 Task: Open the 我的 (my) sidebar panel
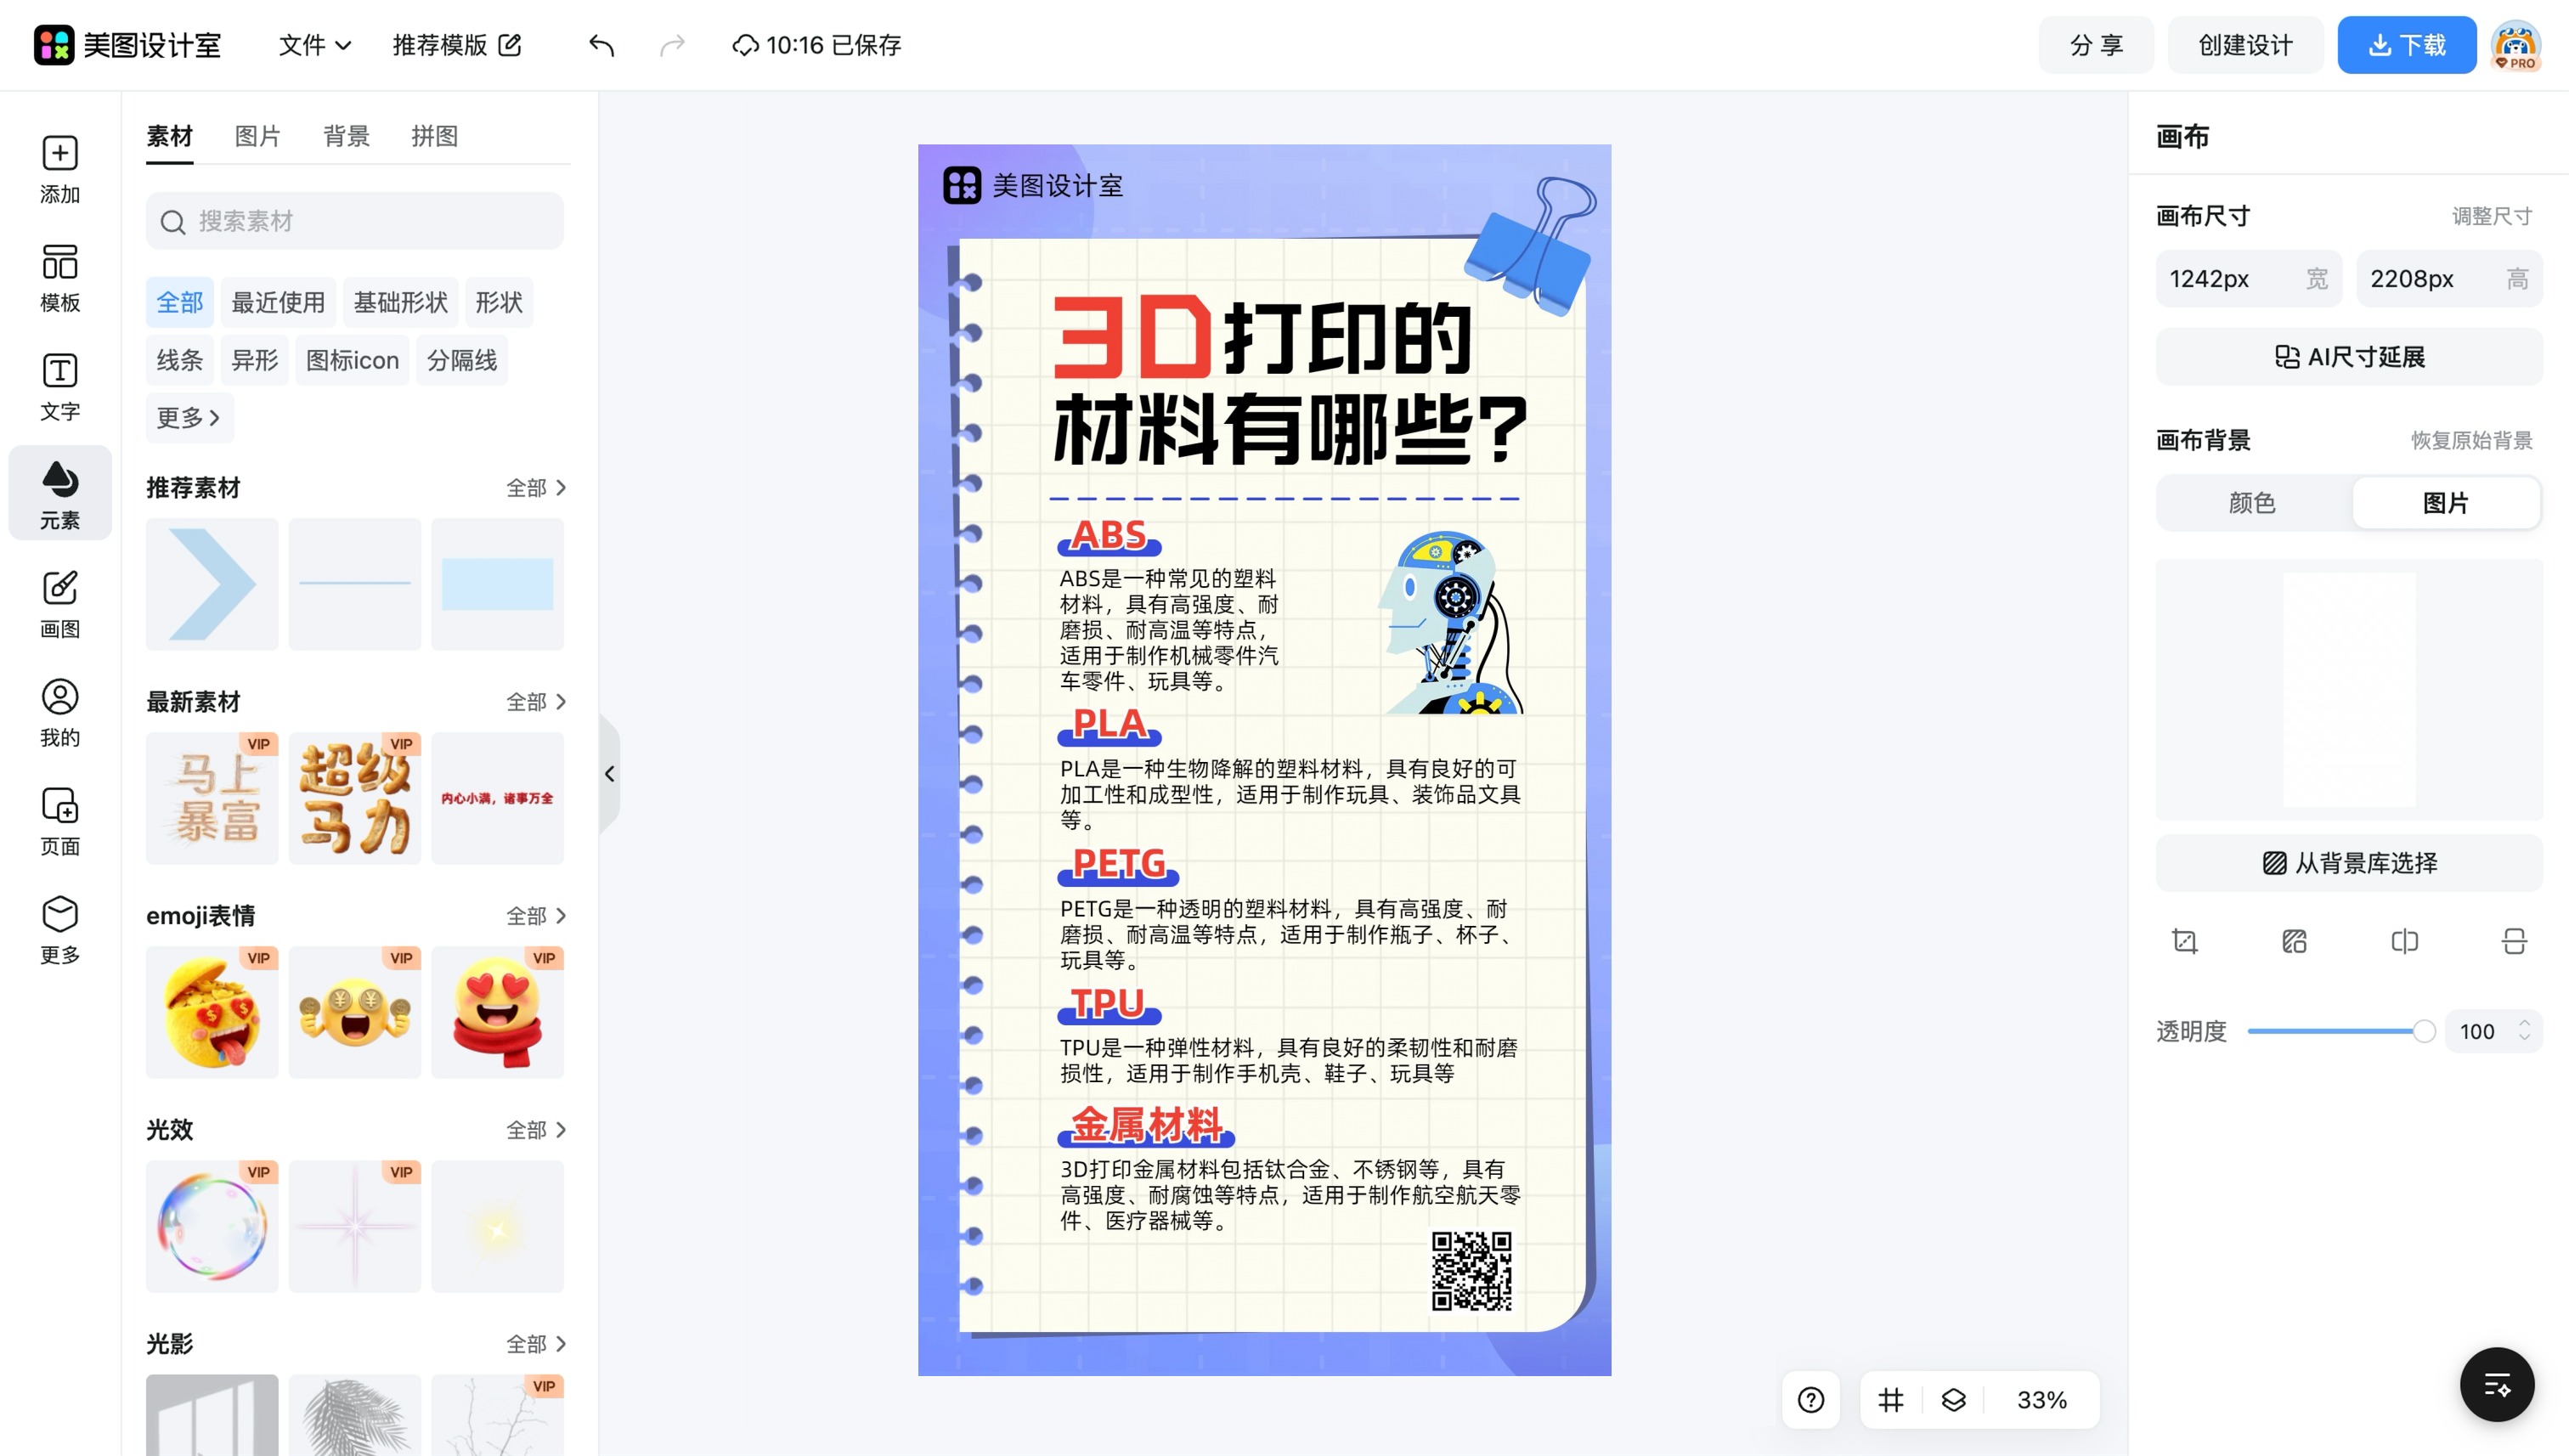(60, 713)
